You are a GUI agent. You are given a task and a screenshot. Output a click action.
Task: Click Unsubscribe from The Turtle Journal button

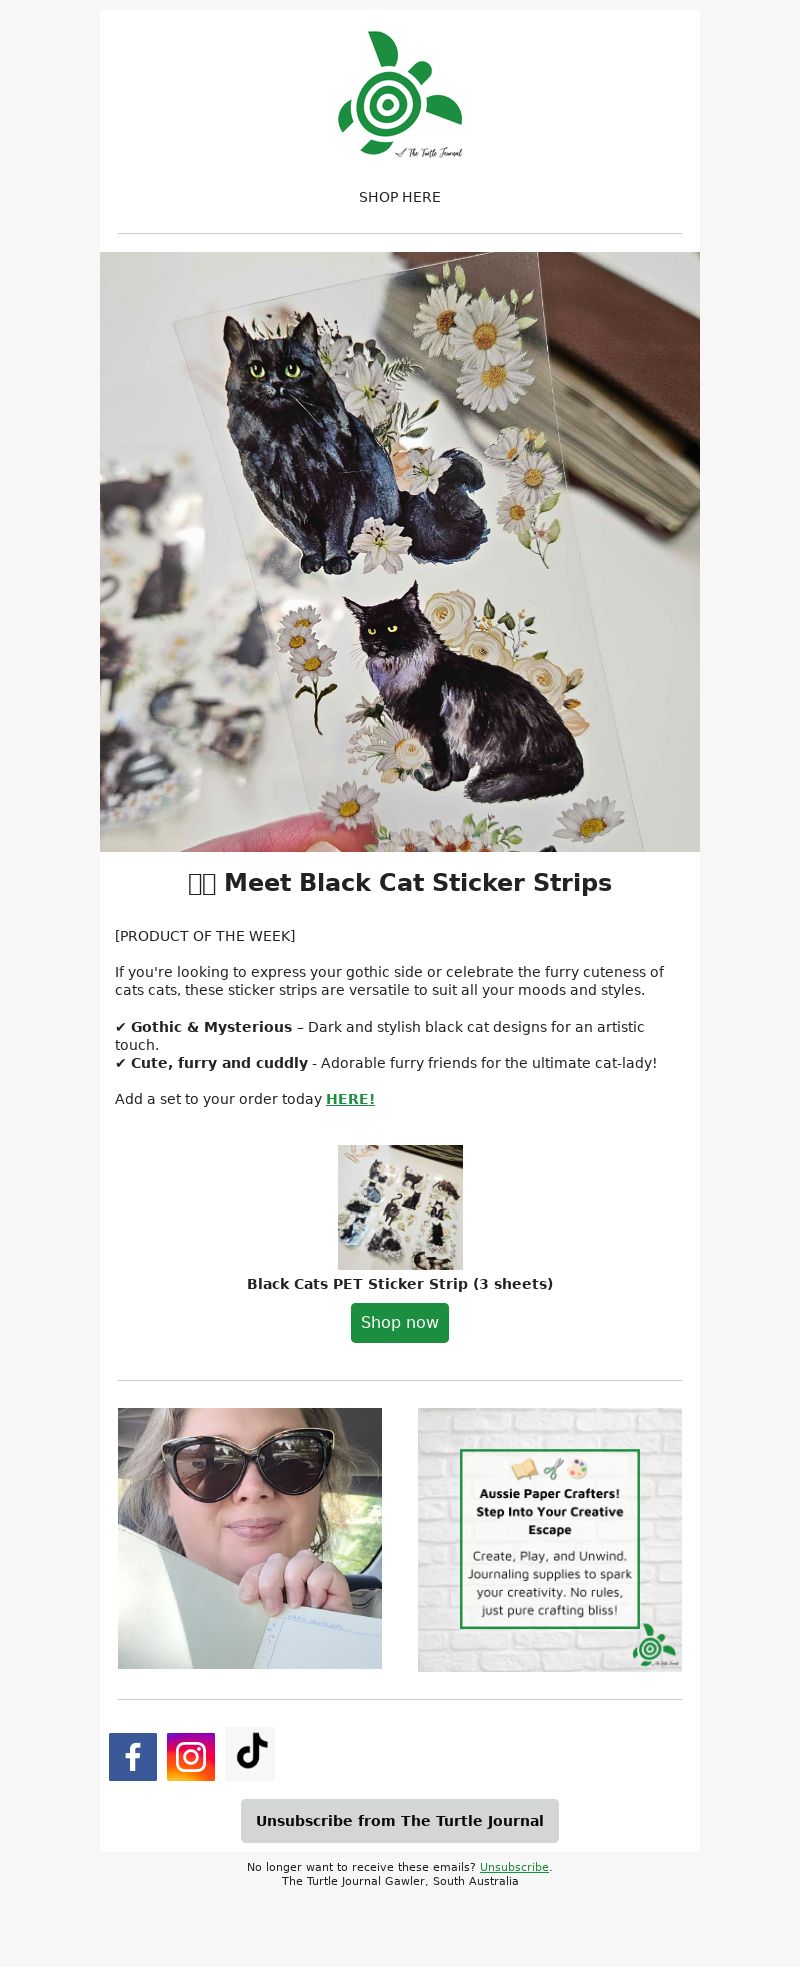click(400, 1821)
